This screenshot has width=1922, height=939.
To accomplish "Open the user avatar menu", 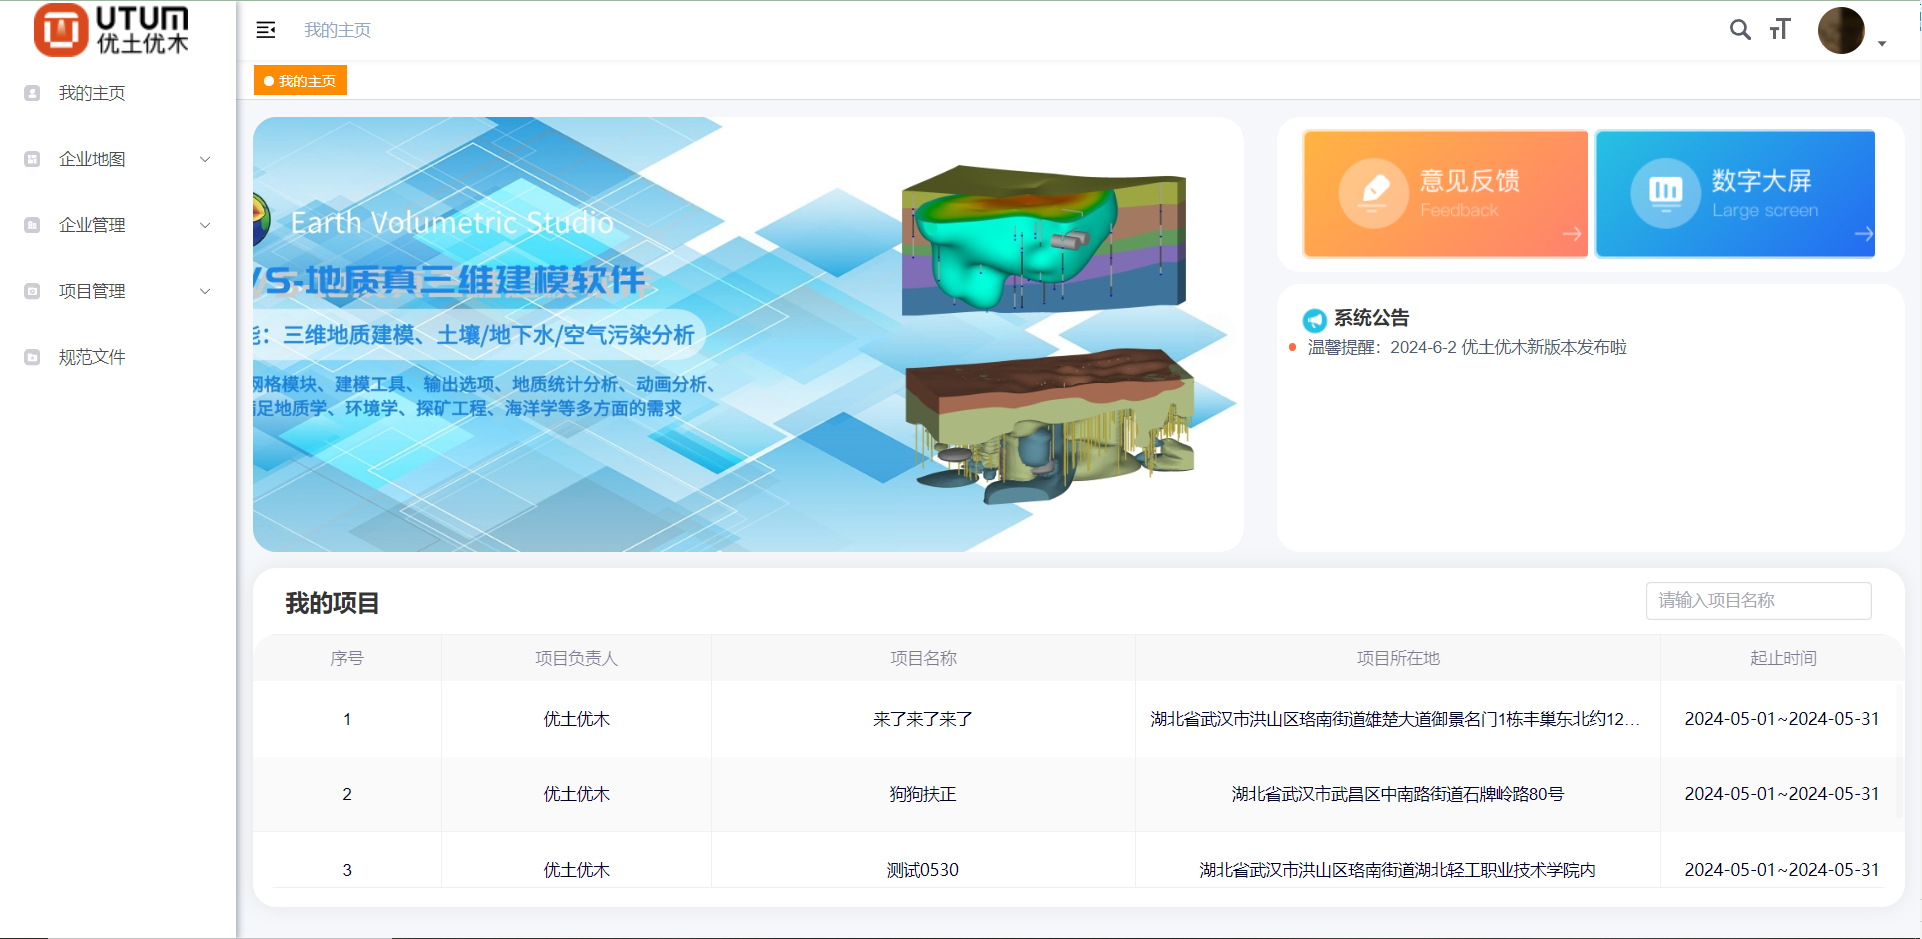I will [1841, 30].
